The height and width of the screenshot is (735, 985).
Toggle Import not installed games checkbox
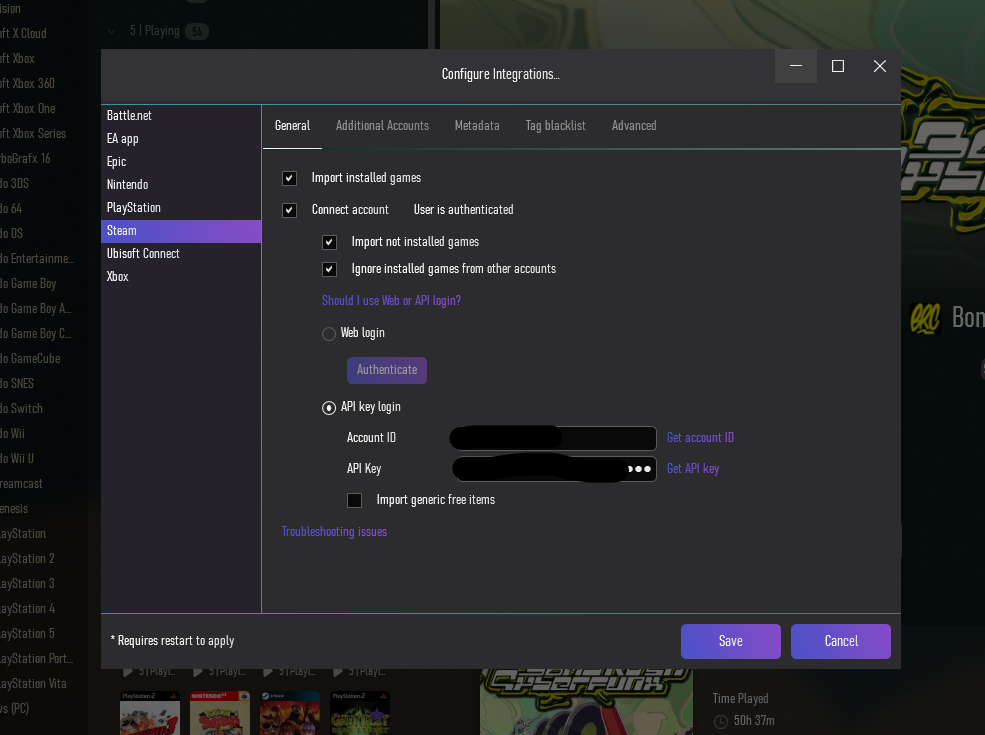(329, 242)
